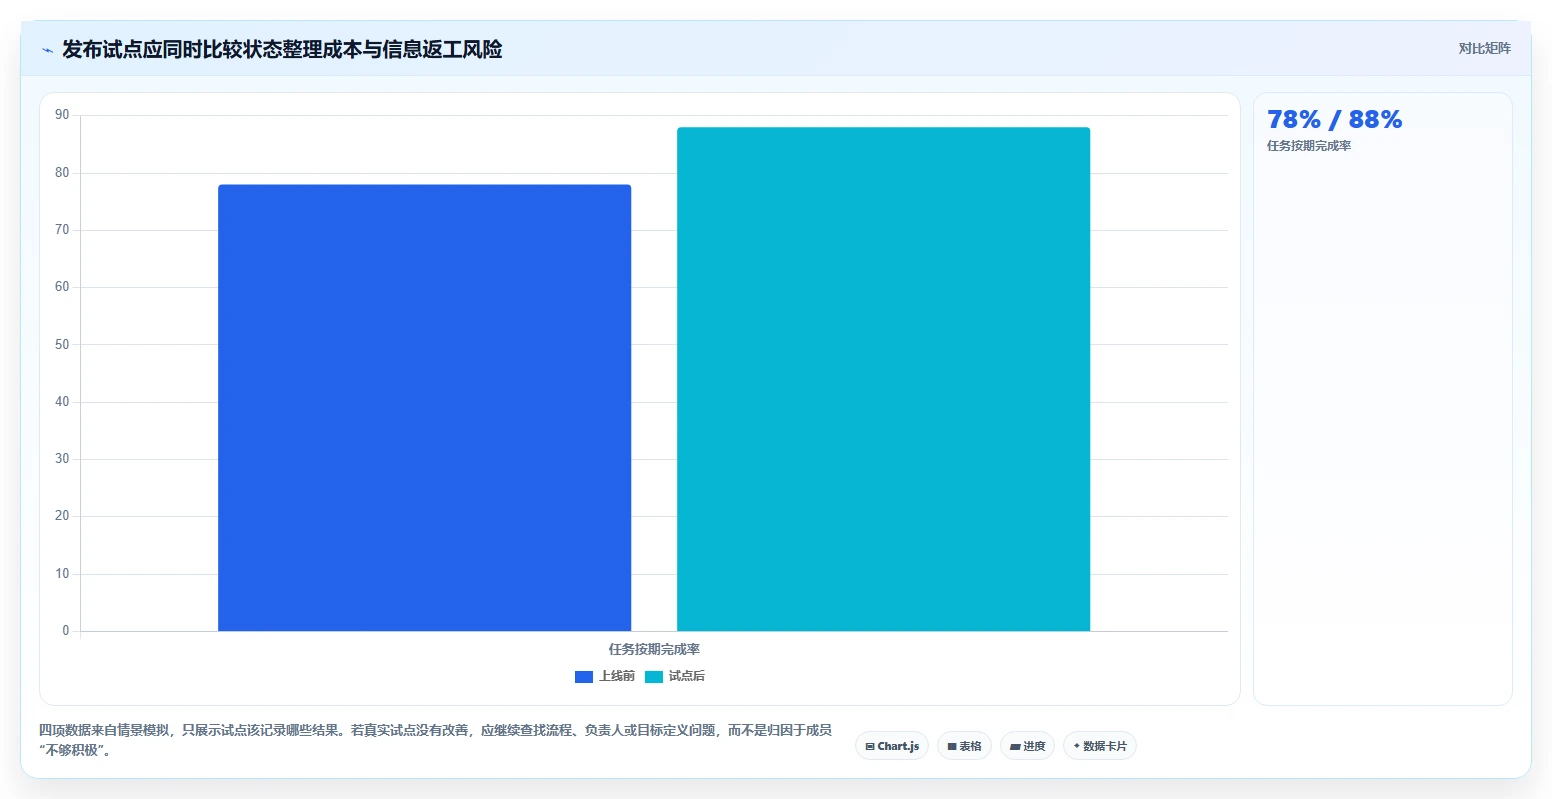
Task: Select the 进度 tag chip
Action: 1027,746
